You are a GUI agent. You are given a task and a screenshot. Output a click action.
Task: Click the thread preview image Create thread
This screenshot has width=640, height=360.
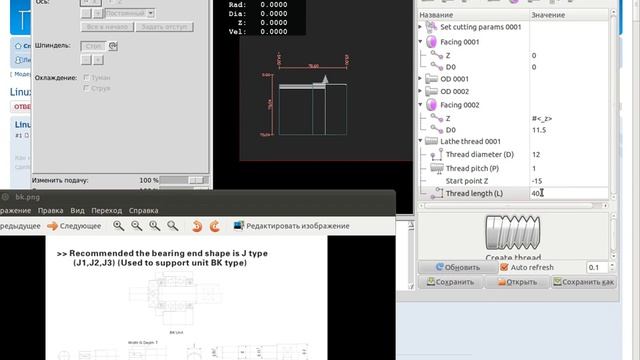(513, 233)
